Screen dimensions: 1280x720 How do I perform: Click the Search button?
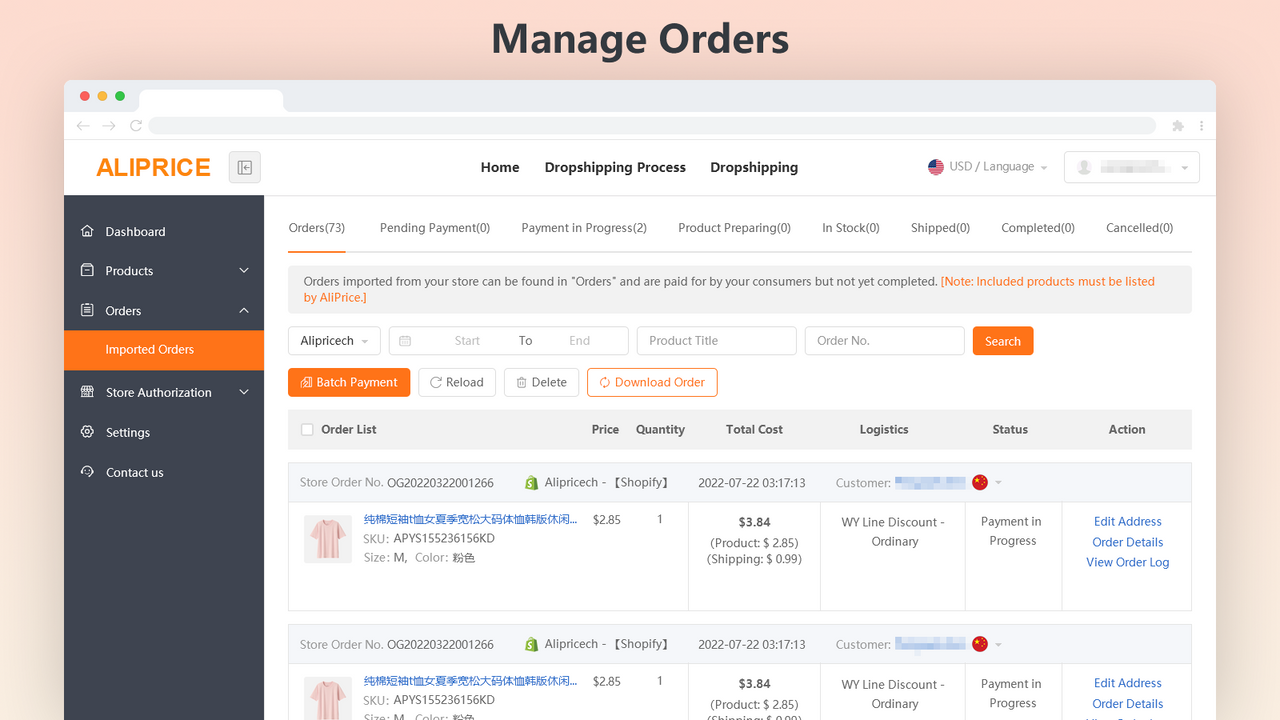tap(1002, 340)
